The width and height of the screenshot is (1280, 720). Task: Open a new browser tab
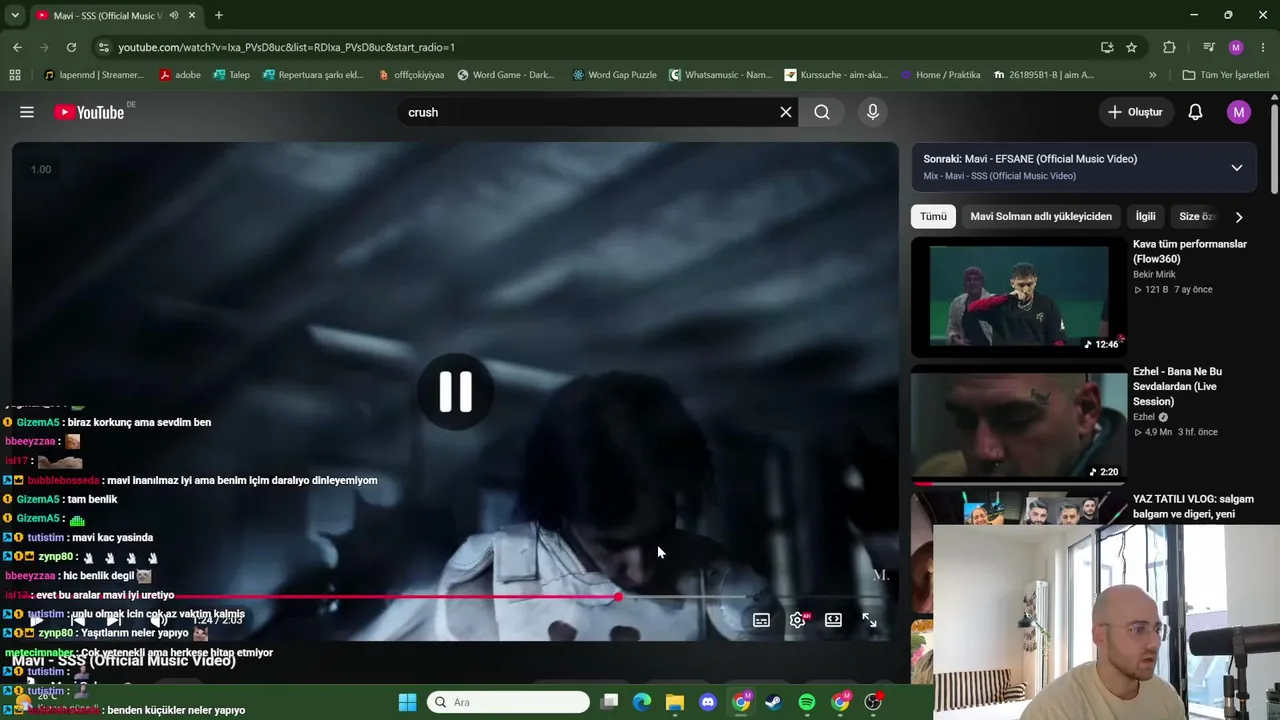(x=218, y=15)
